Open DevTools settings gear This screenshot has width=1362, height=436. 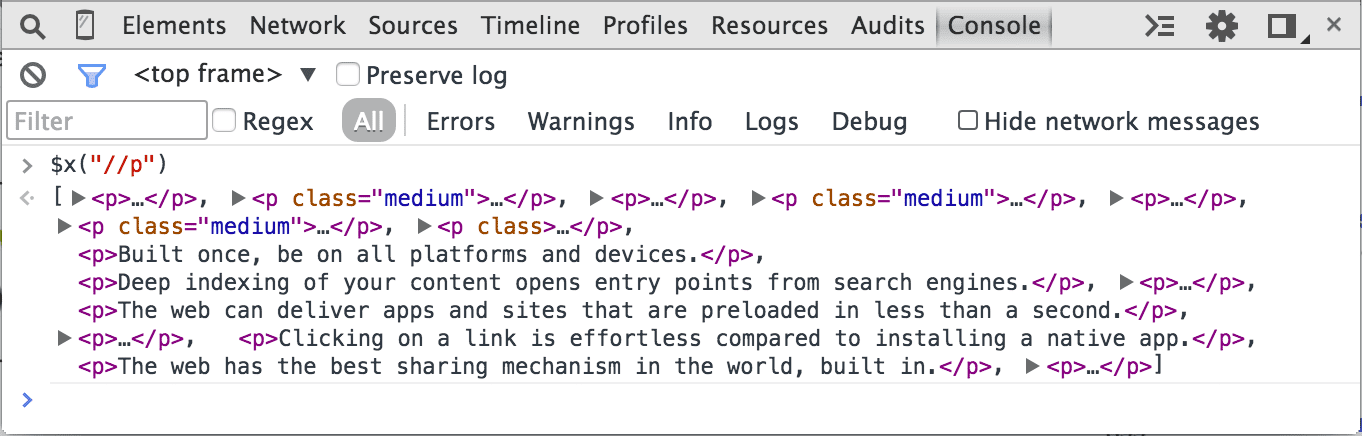pyautogui.click(x=1221, y=26)
